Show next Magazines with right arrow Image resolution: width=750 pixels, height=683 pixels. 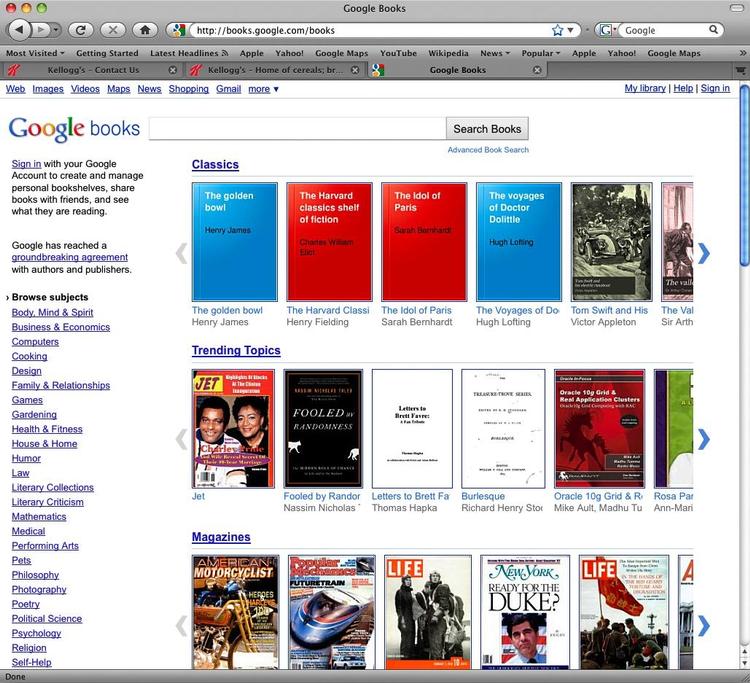[x=703, y=626]
